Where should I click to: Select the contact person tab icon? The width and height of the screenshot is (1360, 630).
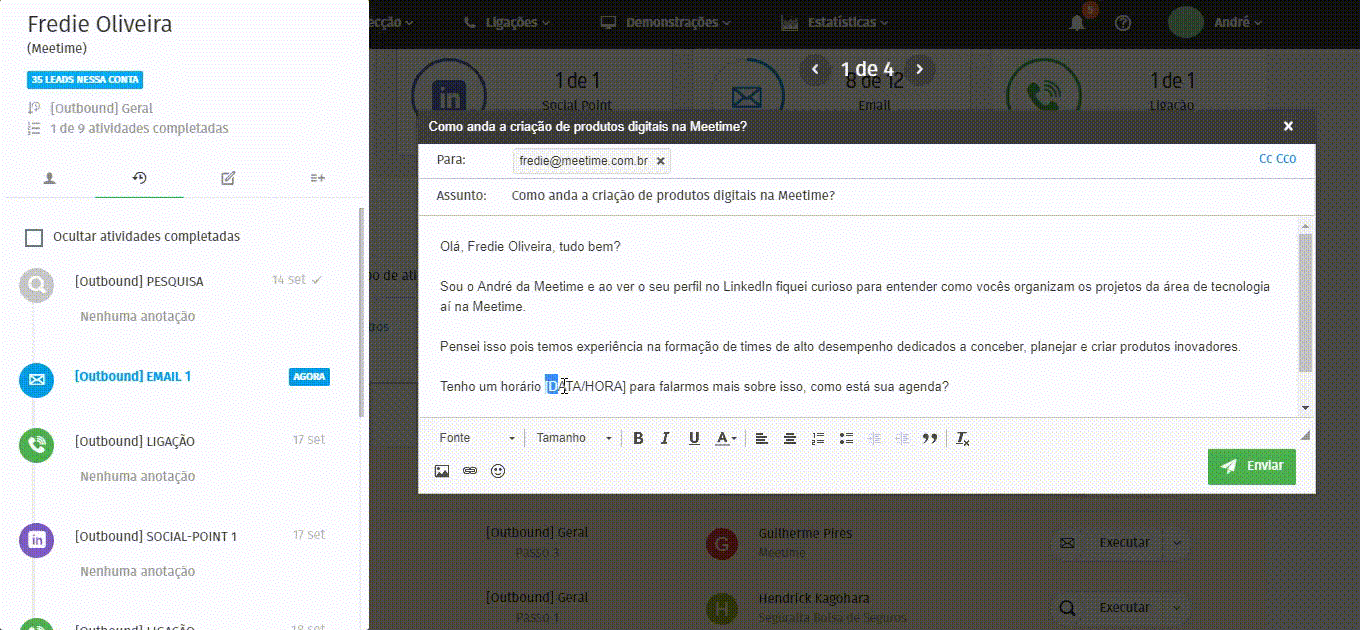pos(49,177)
